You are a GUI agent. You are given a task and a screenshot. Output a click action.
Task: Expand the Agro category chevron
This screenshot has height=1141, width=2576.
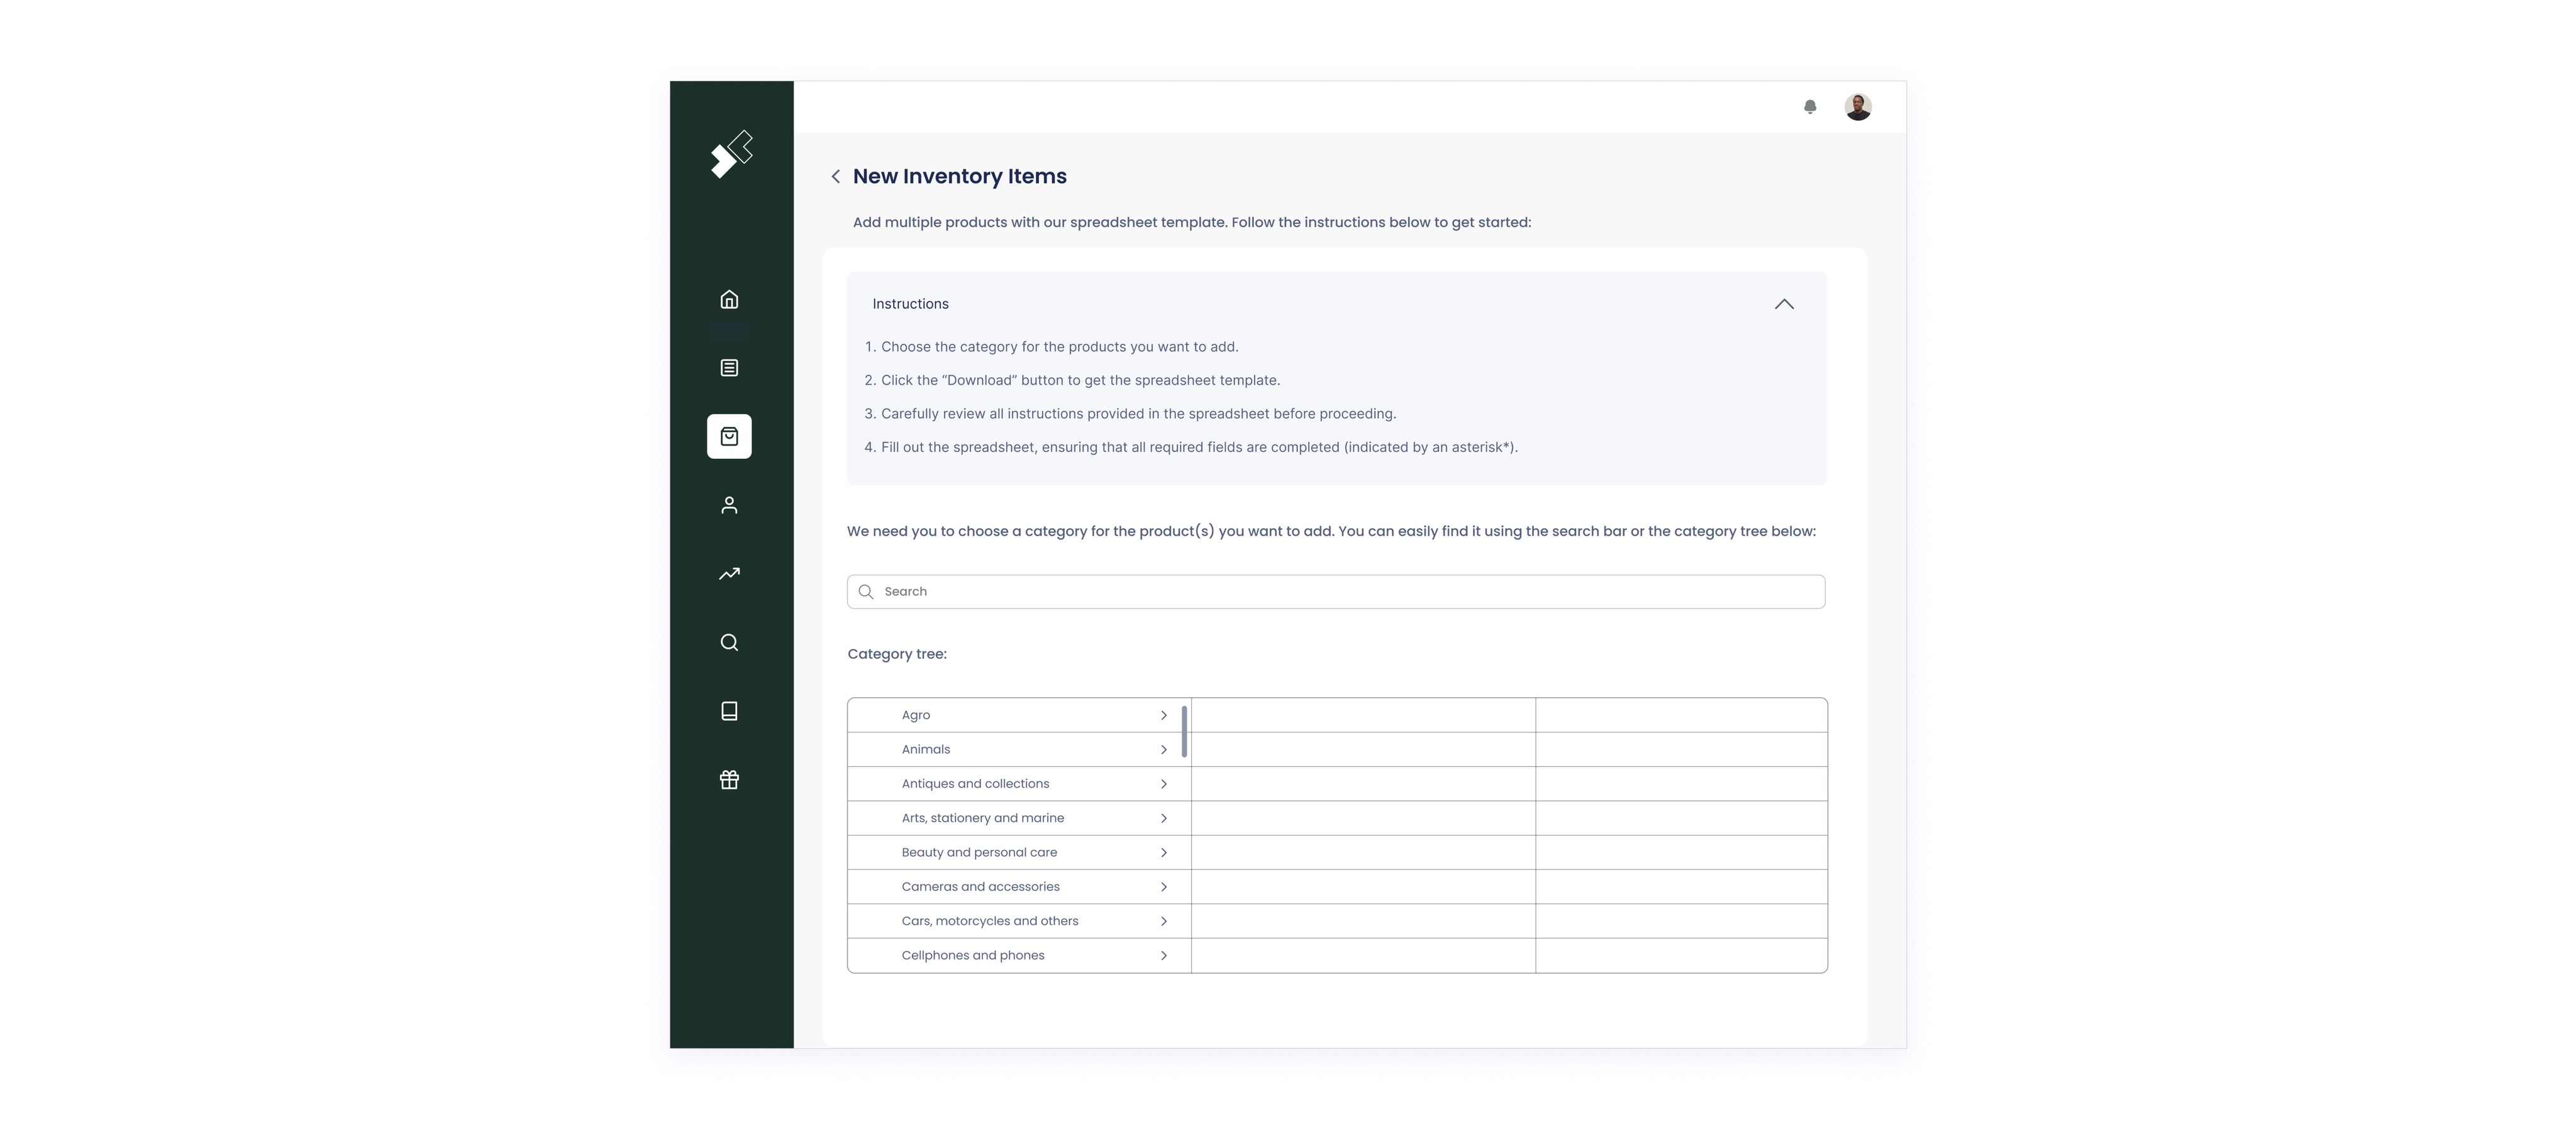point(1163,715)
